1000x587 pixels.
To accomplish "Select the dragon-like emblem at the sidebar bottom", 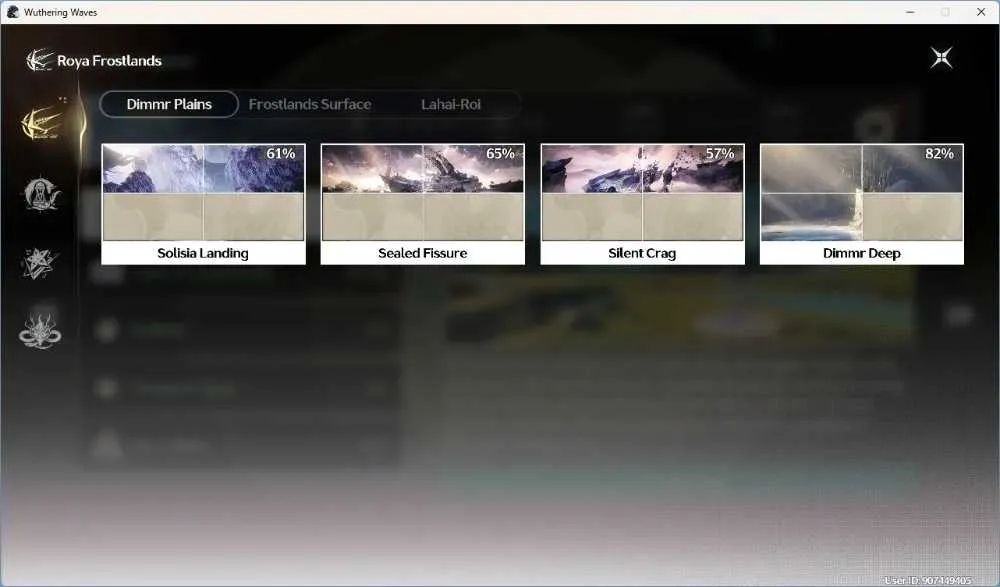I will (x=40, y=331).
